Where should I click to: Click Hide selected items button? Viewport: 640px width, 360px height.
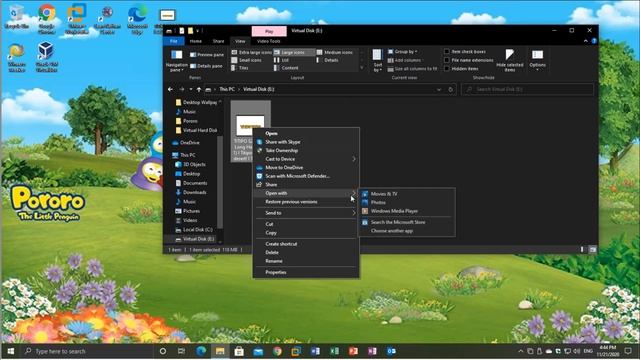pyautogui.click(x=510, y=60)
